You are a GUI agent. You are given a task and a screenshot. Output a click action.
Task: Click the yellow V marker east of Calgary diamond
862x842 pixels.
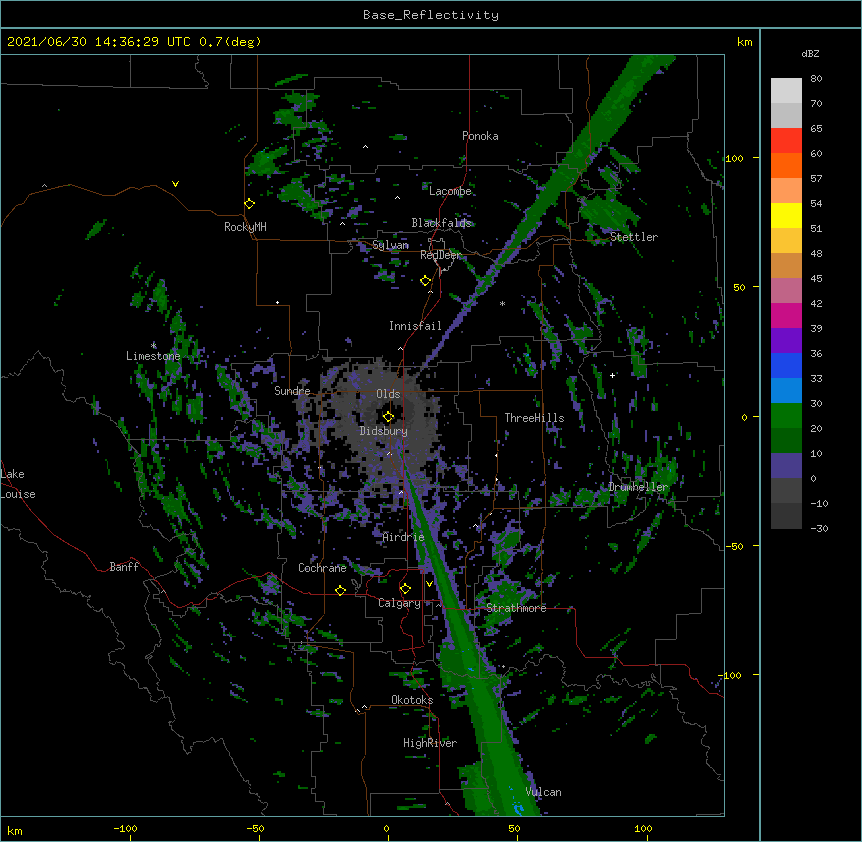[429, 583]
